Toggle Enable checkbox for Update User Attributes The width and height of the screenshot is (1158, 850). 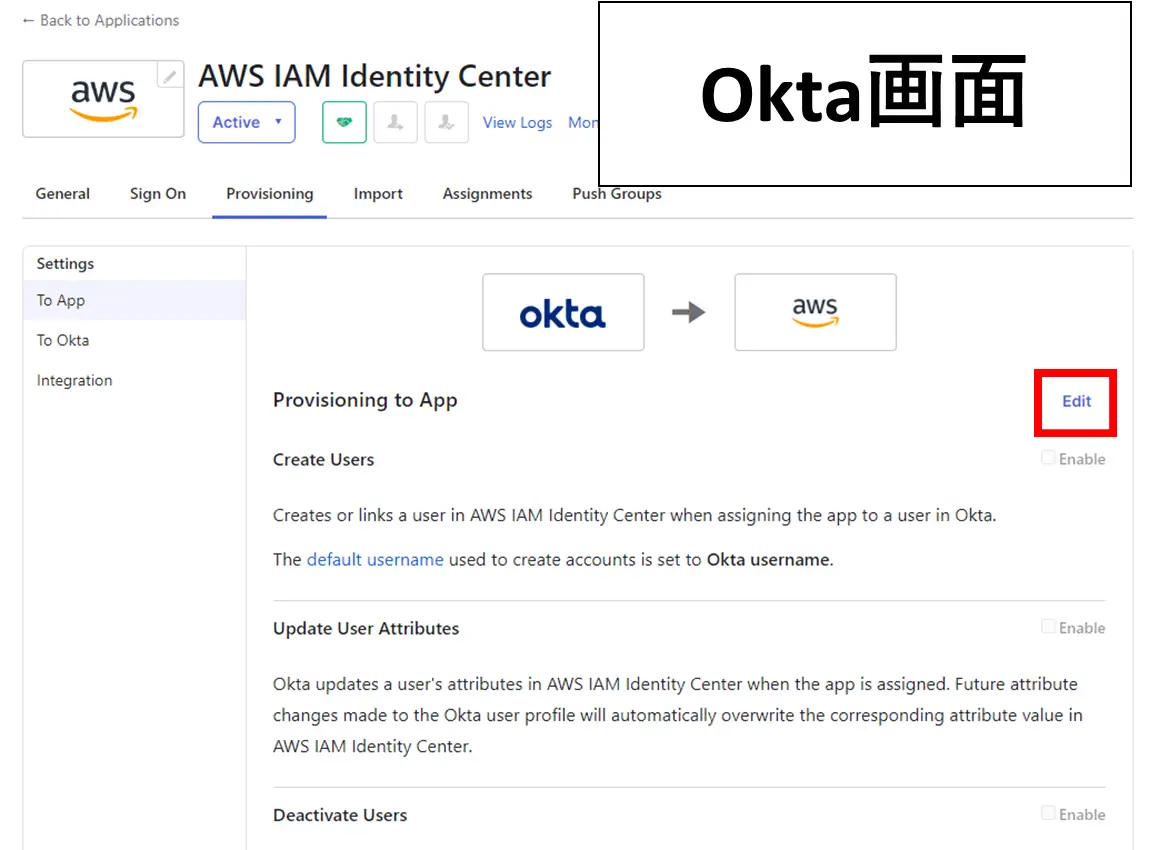coord(1048,627)
